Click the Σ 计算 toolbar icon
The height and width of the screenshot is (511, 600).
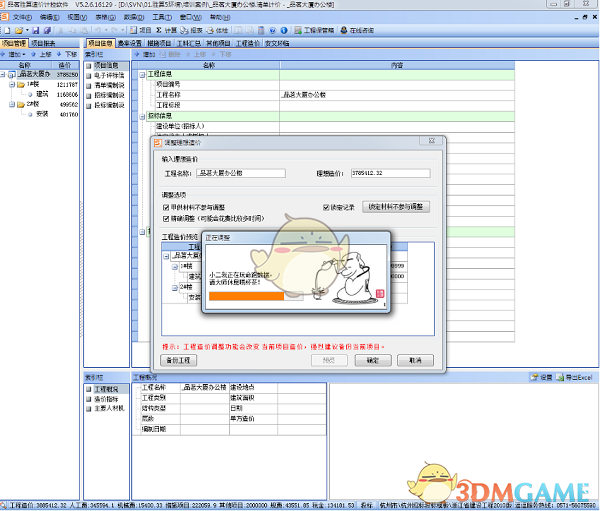click(166, 30)
